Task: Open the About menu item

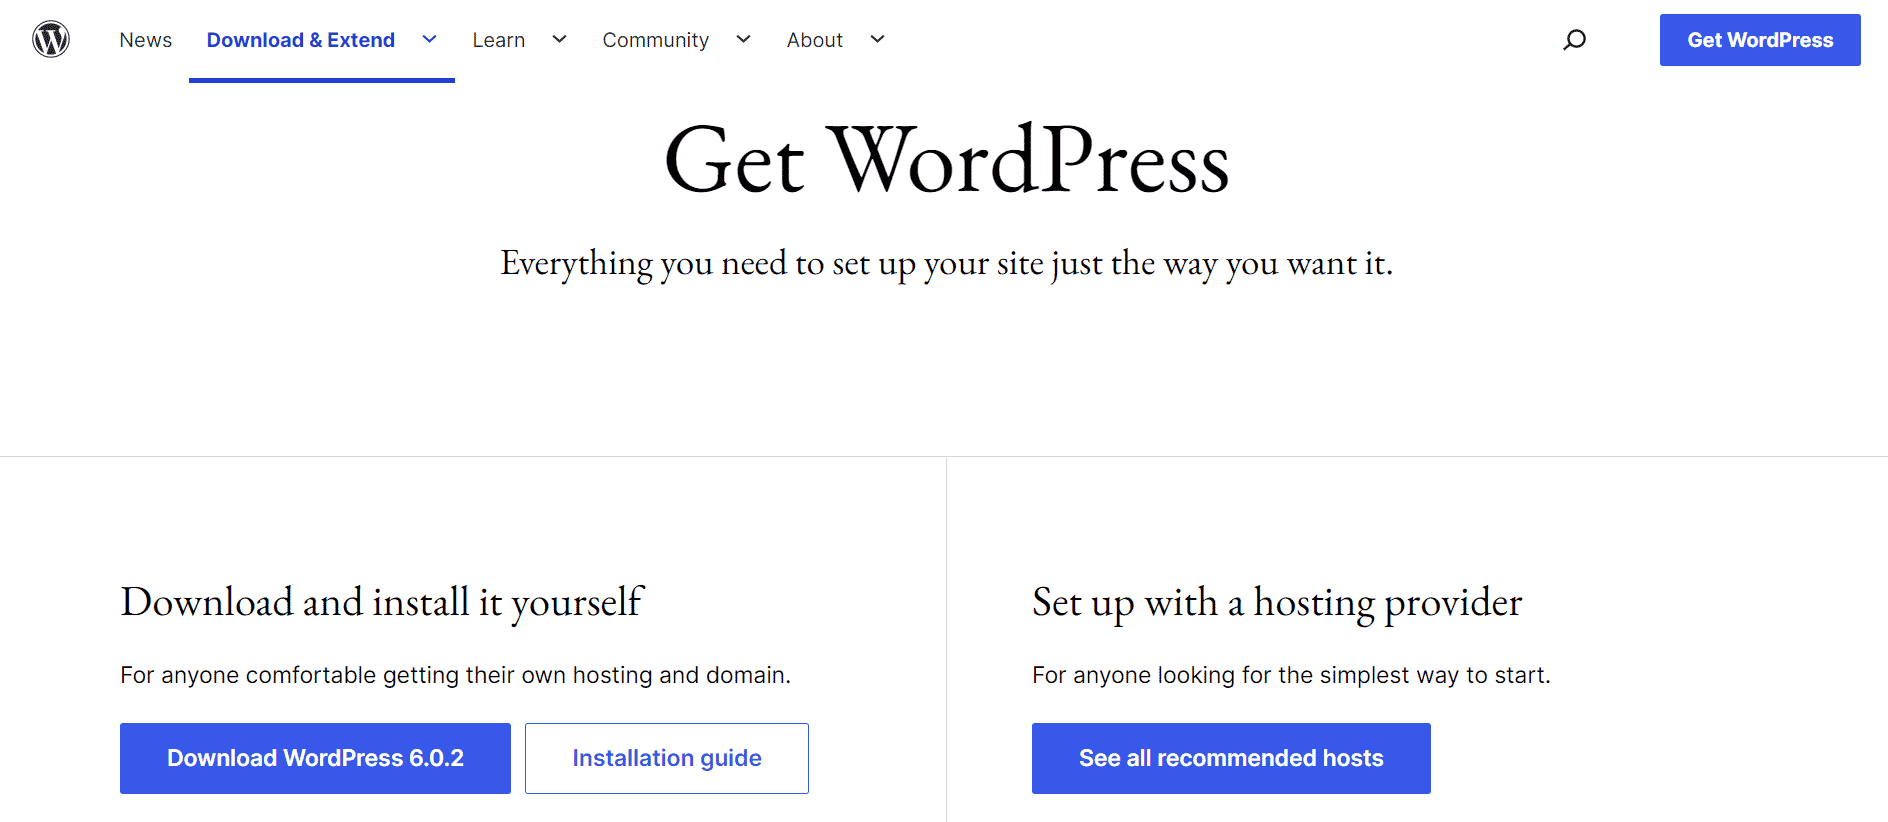Action: click(x=815, y=40)
